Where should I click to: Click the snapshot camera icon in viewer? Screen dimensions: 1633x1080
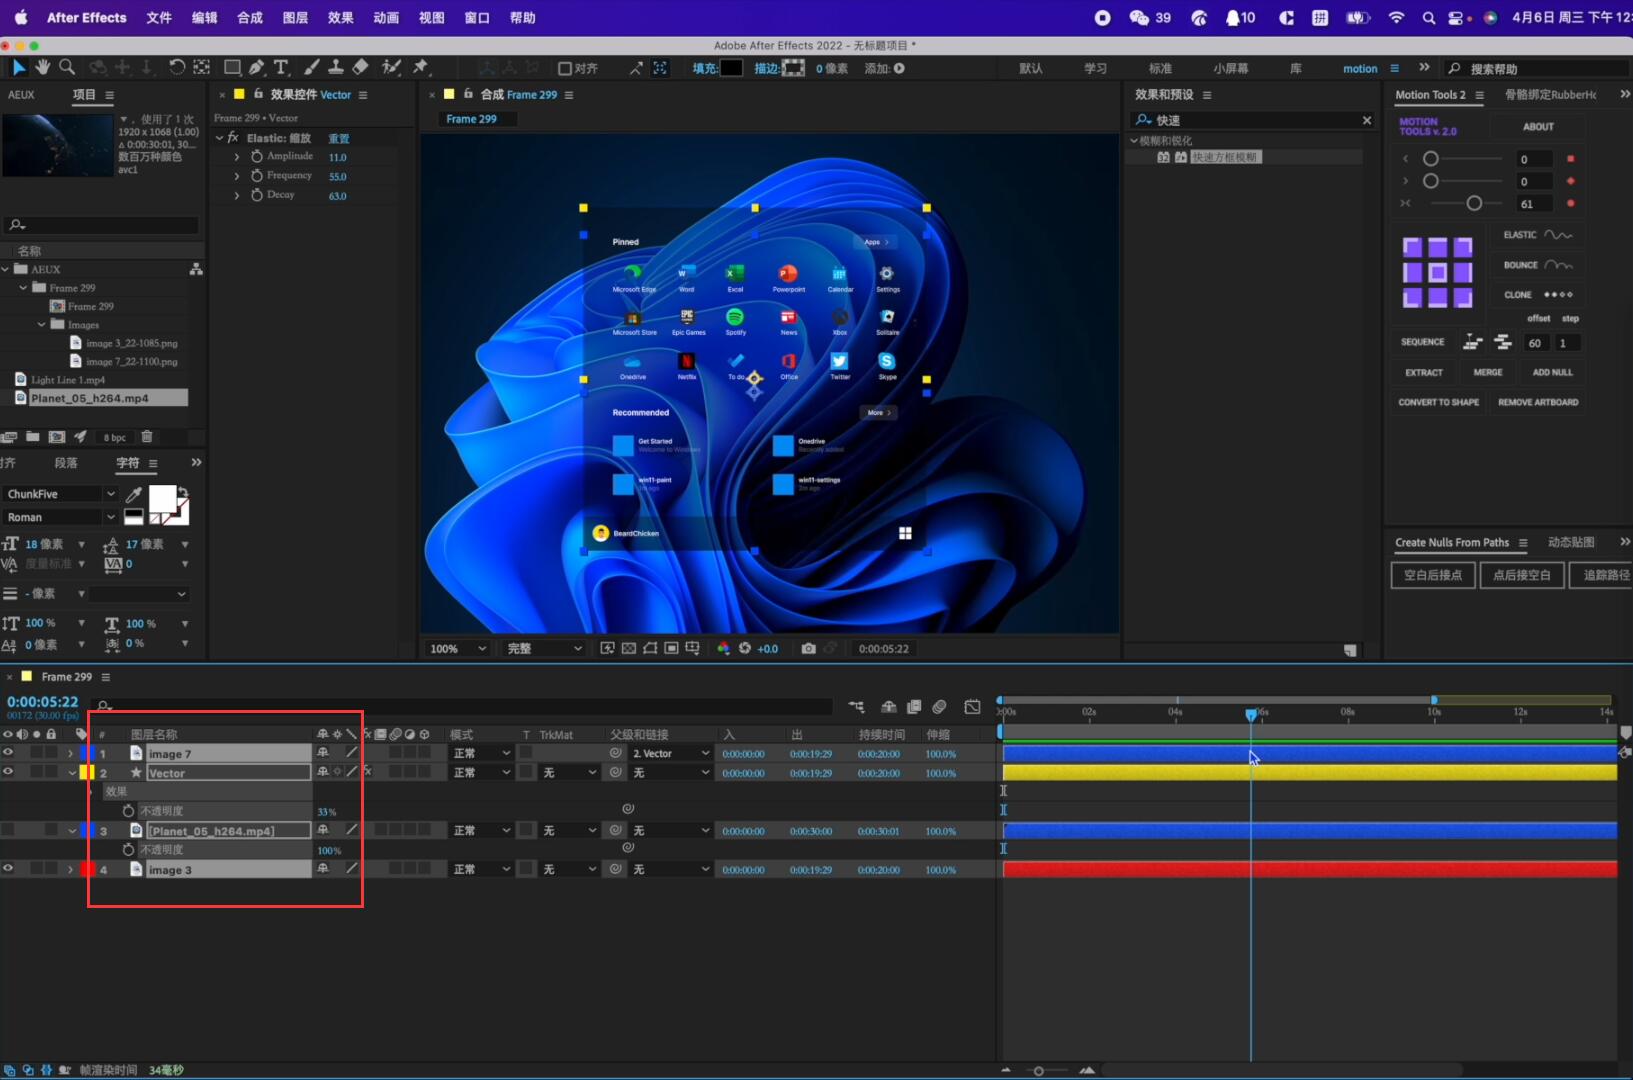pos(808,648)
